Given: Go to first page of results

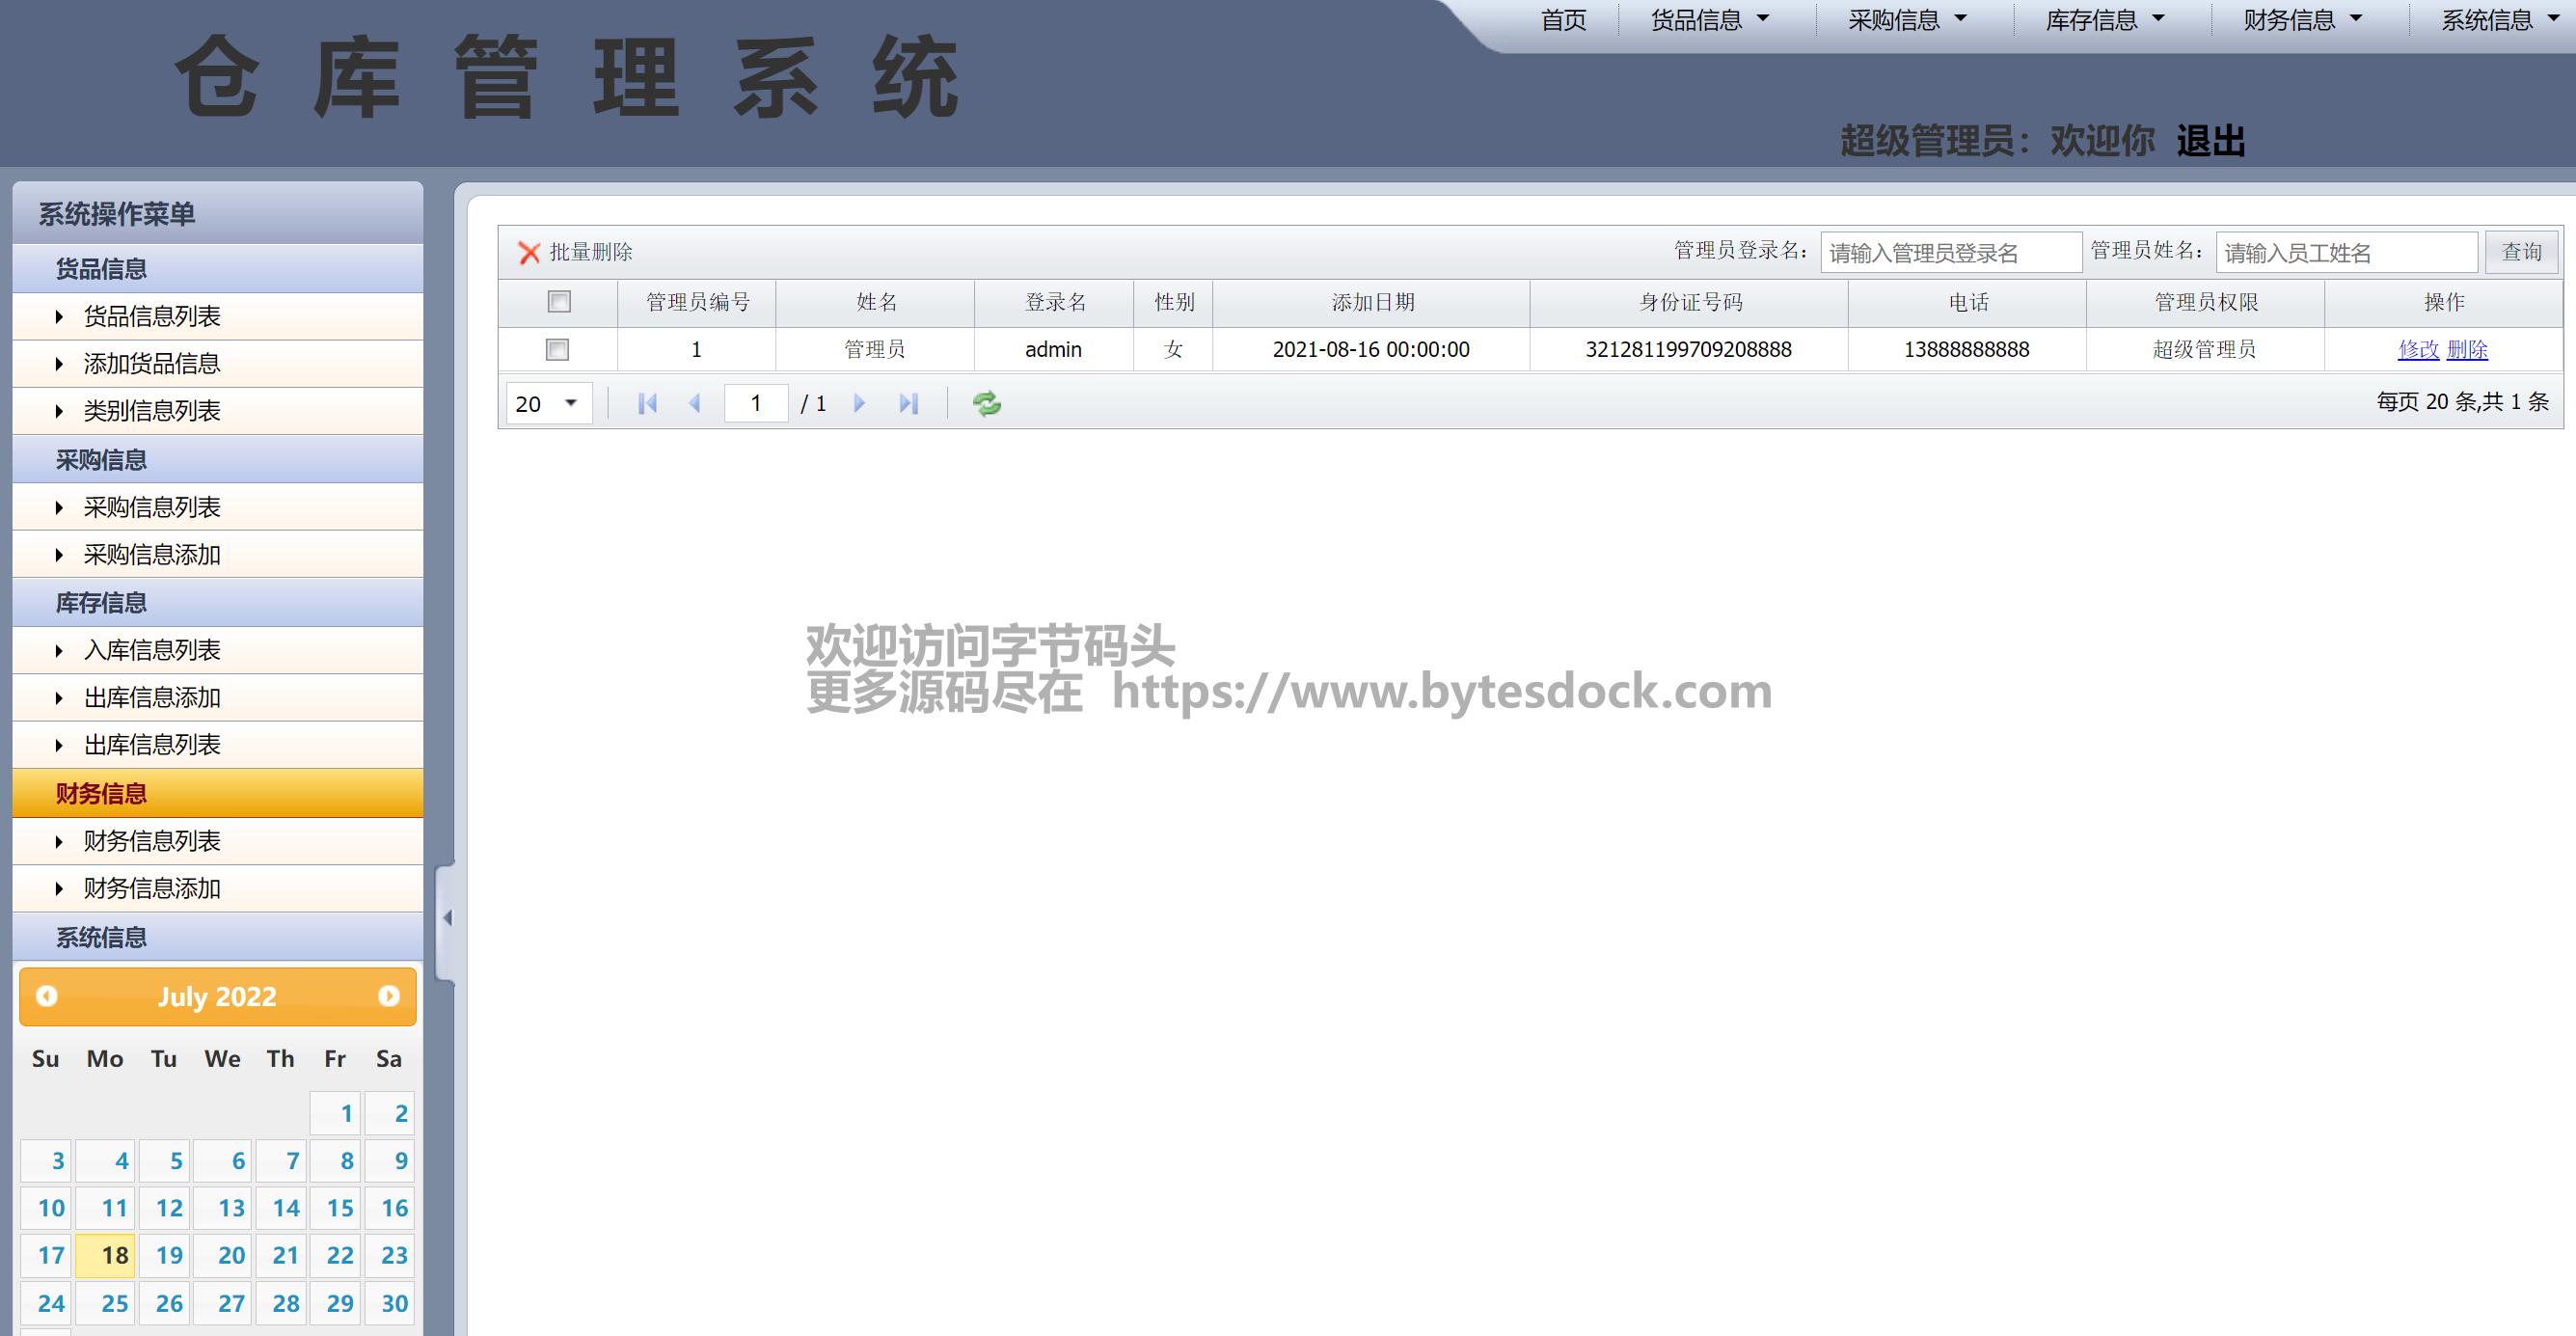Looking at the screenshot, I should 647,403.
